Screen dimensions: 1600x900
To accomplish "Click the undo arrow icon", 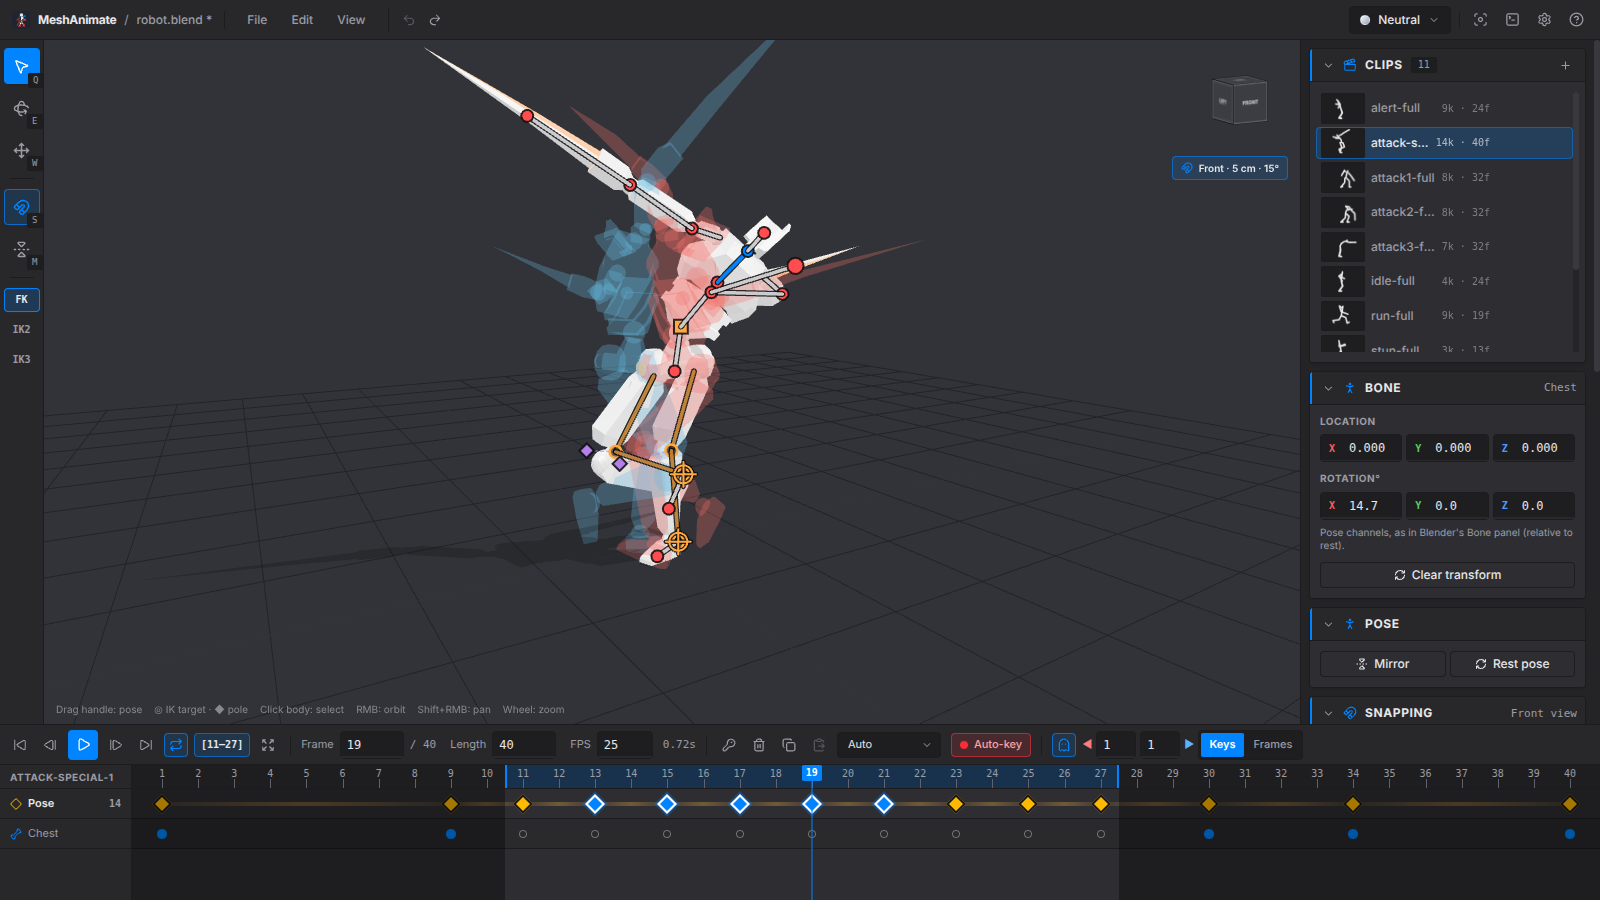I will tap(409, 20).
